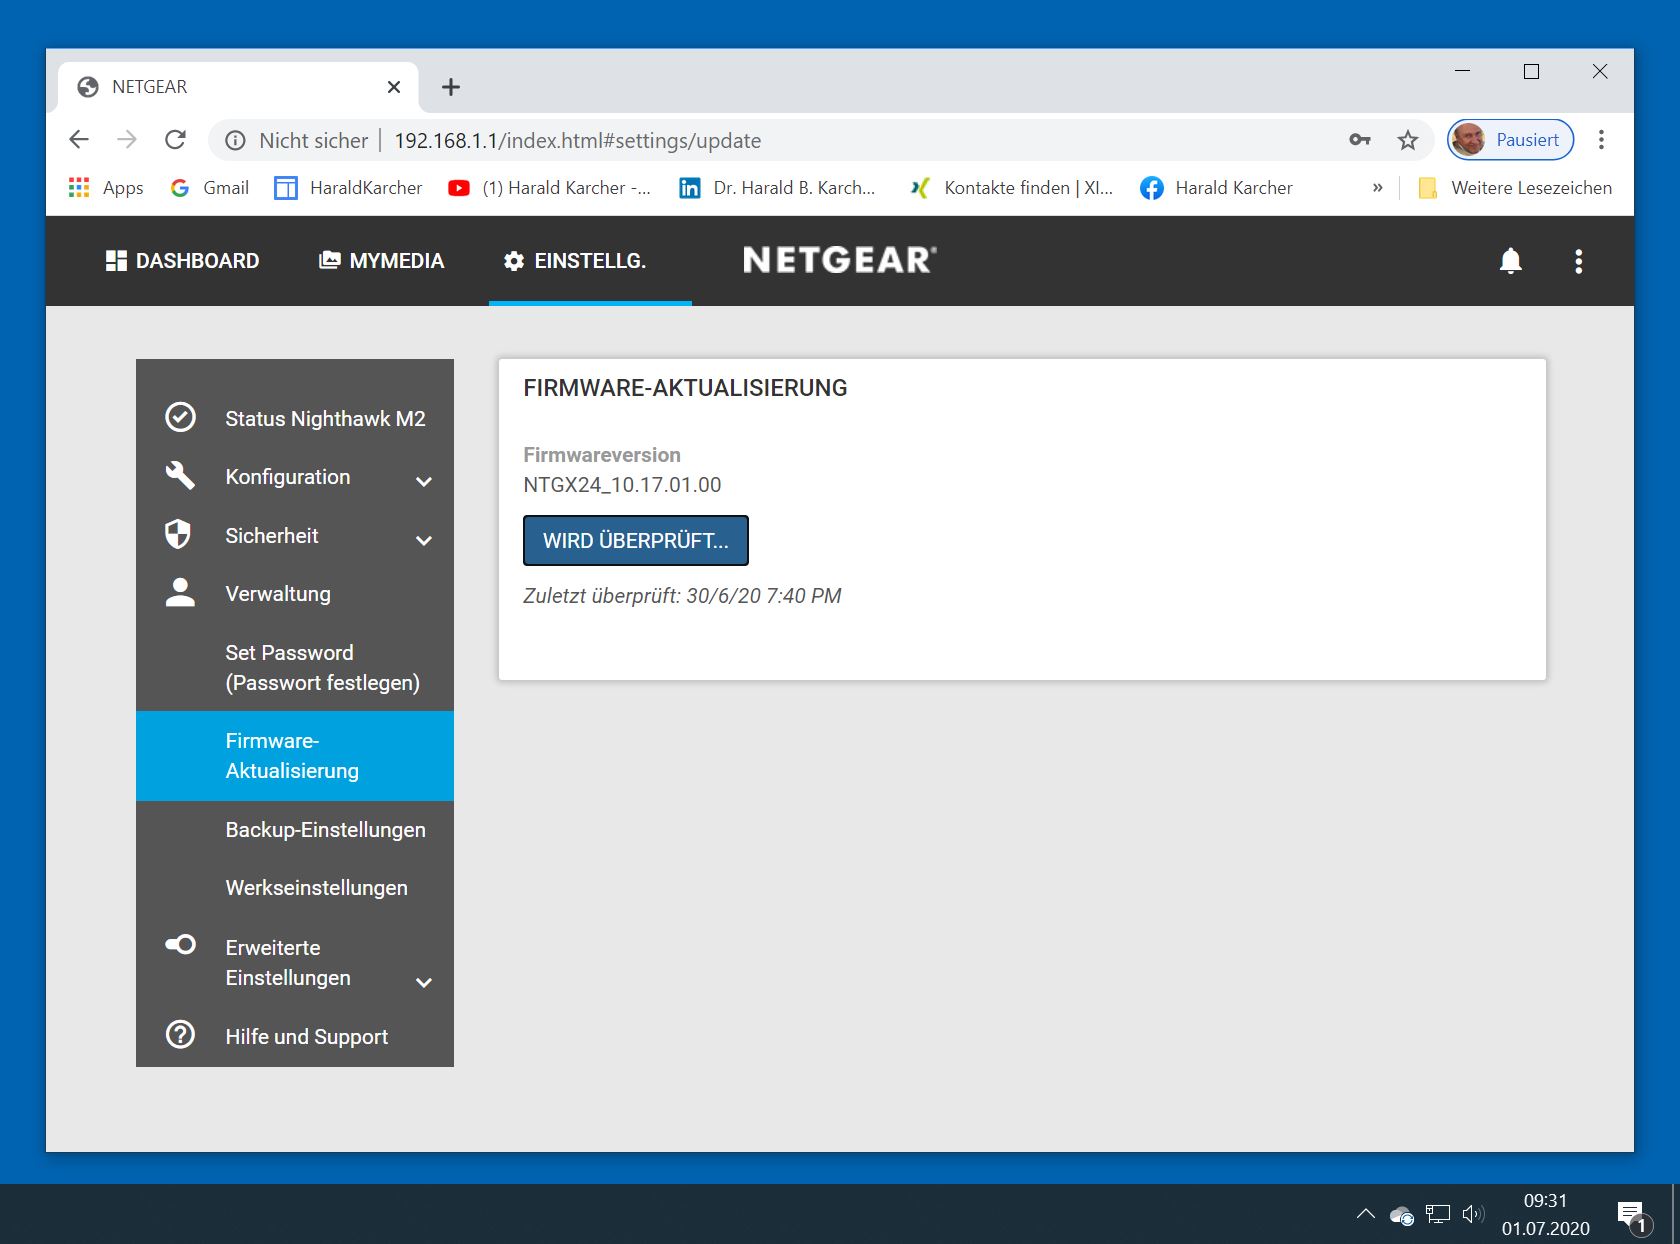Expand the Sicherheit submenu chevron
The height and width of the screenshot is (1244, 1680).
pos(424,540)
